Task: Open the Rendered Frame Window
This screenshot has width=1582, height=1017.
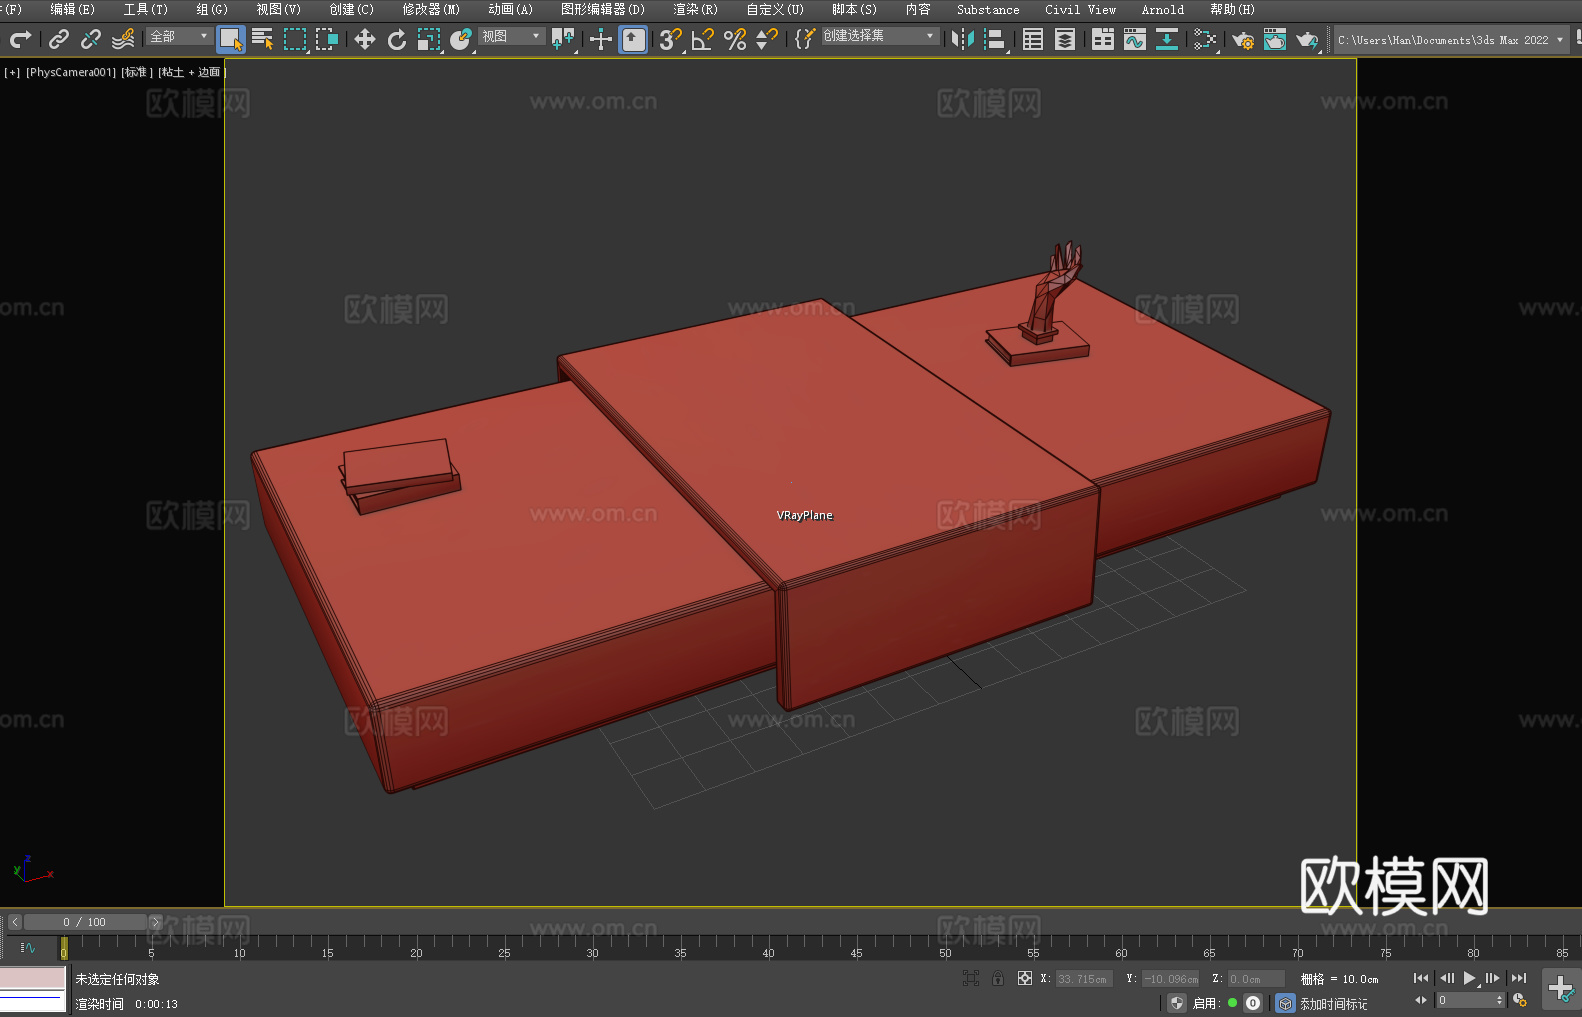Action: (1275, 39)
